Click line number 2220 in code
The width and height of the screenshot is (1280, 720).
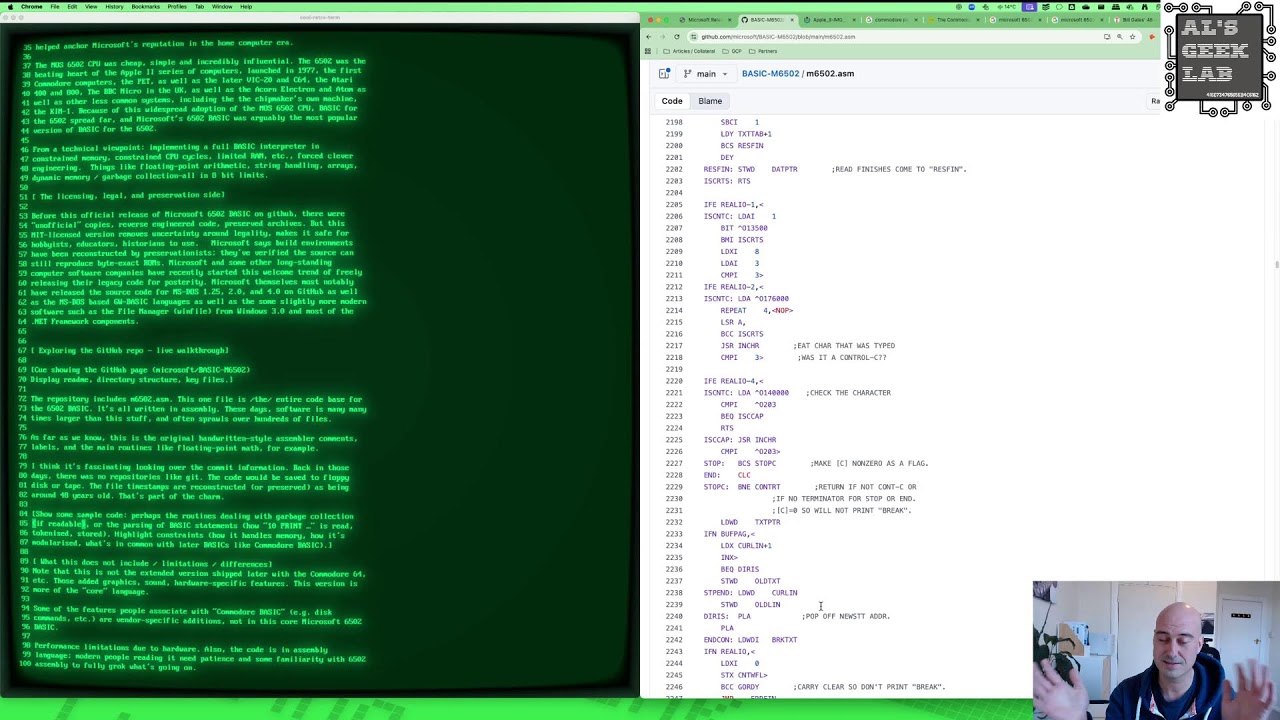(x=674, y=381)
